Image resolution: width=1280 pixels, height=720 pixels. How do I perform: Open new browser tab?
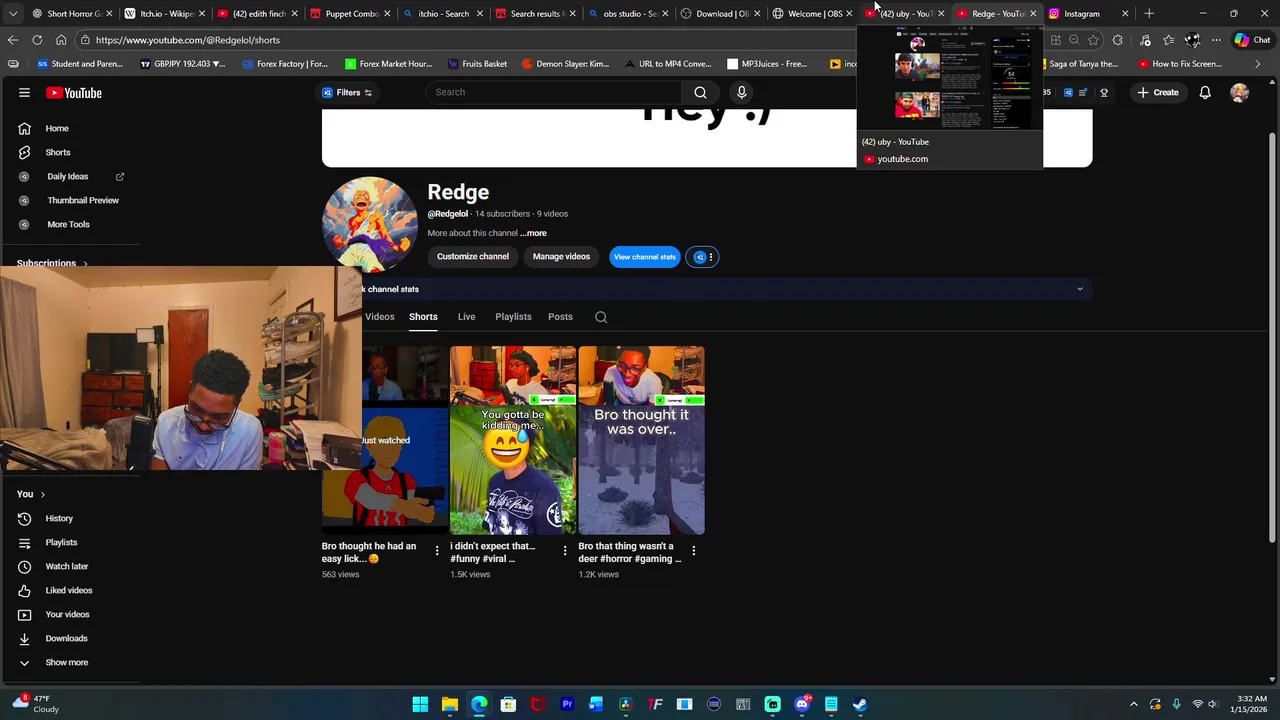point(1149,13)
